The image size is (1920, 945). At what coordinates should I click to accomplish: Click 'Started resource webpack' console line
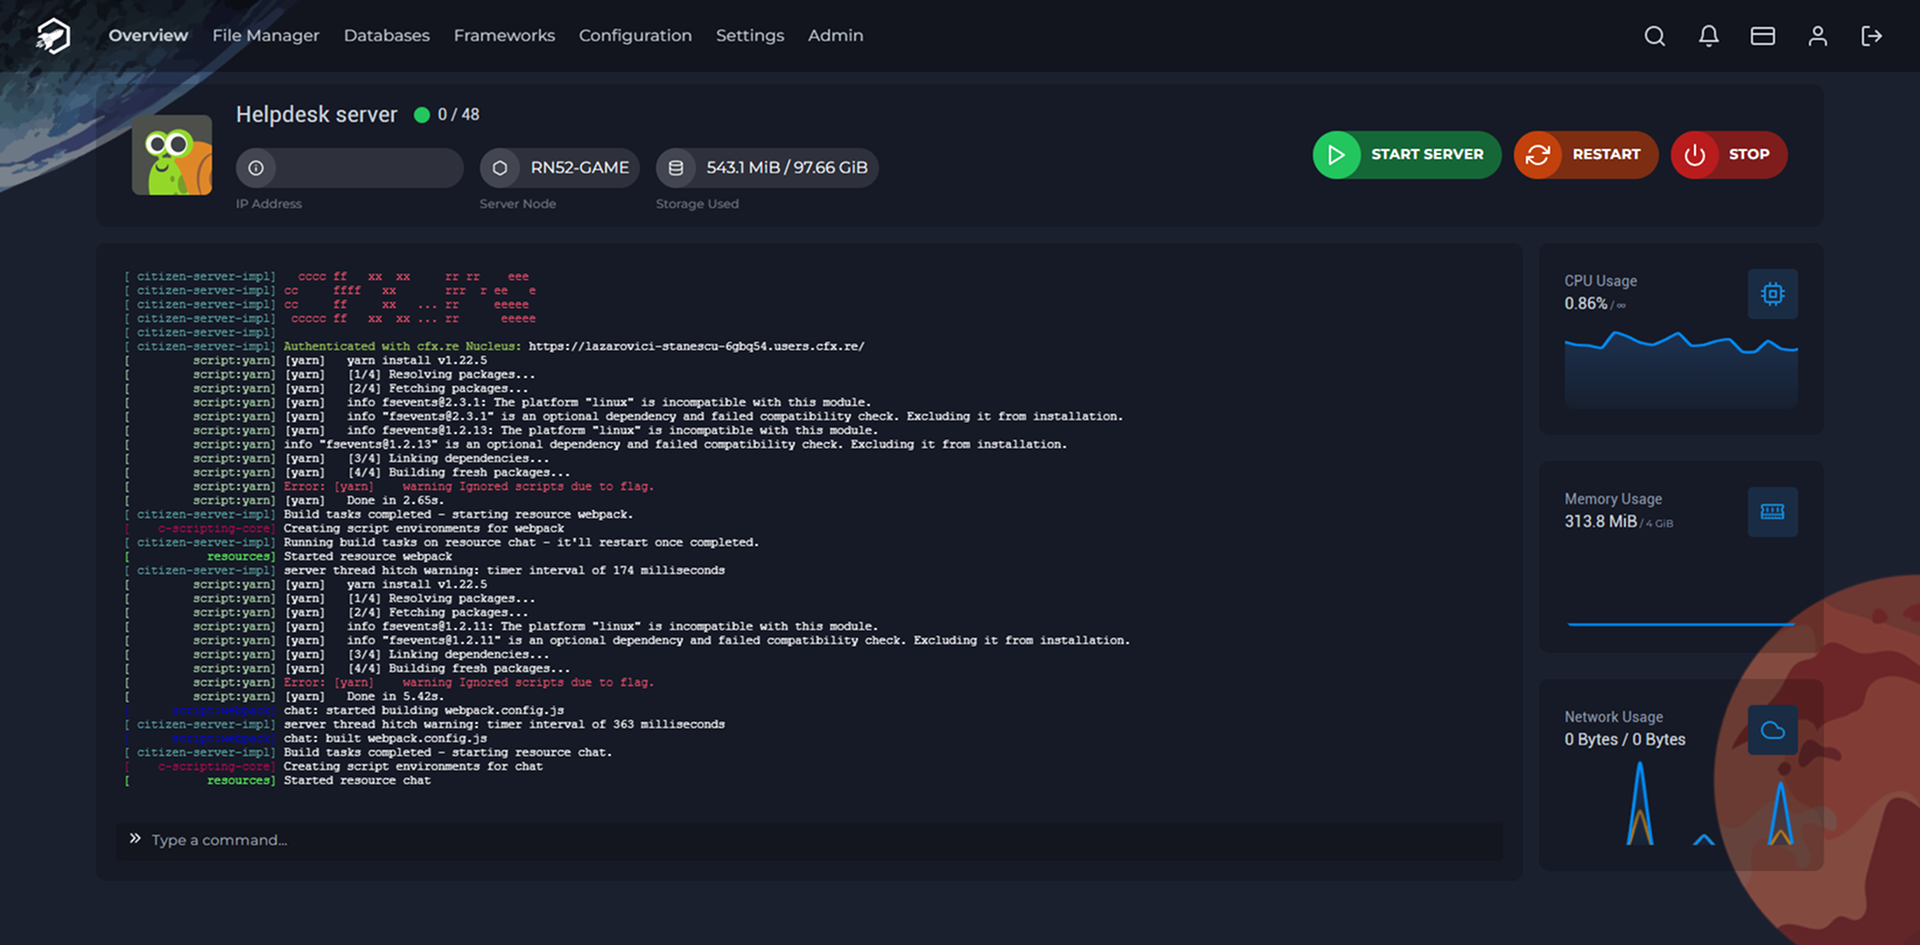point(368,556)
